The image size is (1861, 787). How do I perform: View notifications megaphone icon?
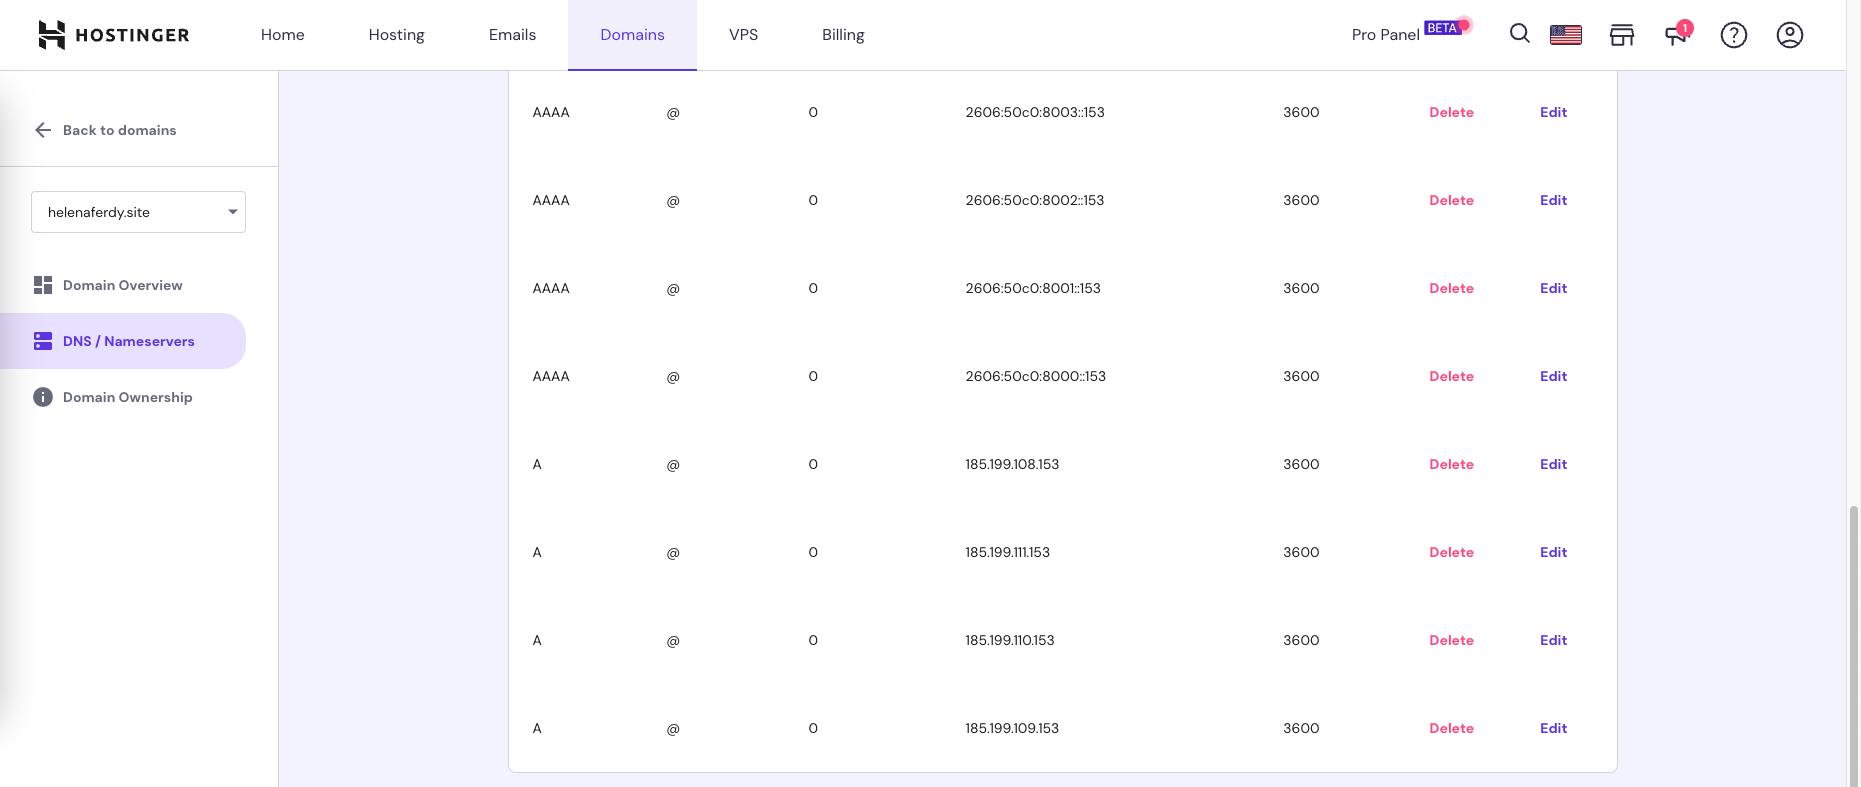[1676, 35]
